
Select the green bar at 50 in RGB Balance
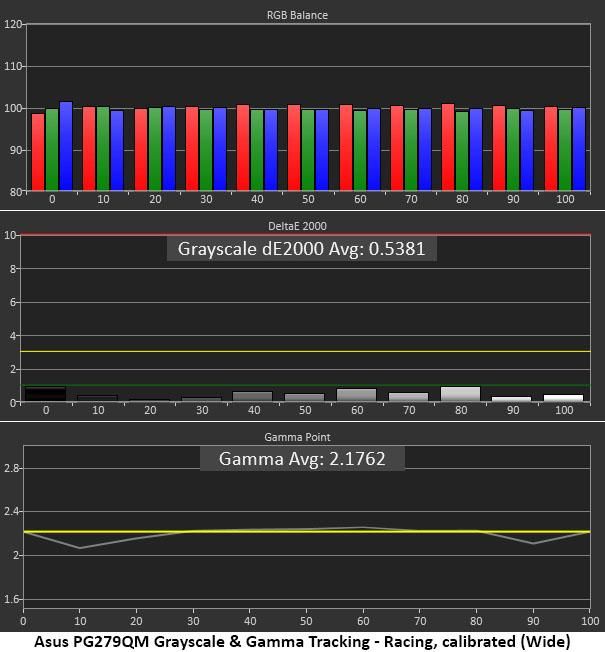[x=308, y=150]
